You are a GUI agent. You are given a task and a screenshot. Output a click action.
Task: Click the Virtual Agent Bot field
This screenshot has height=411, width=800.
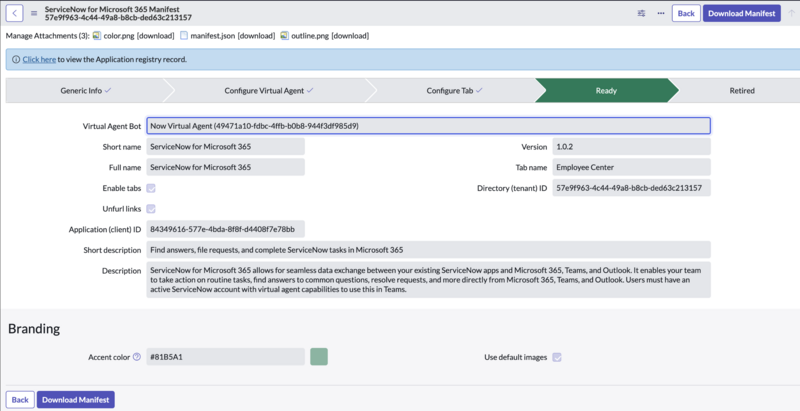[x=428, y=126]
